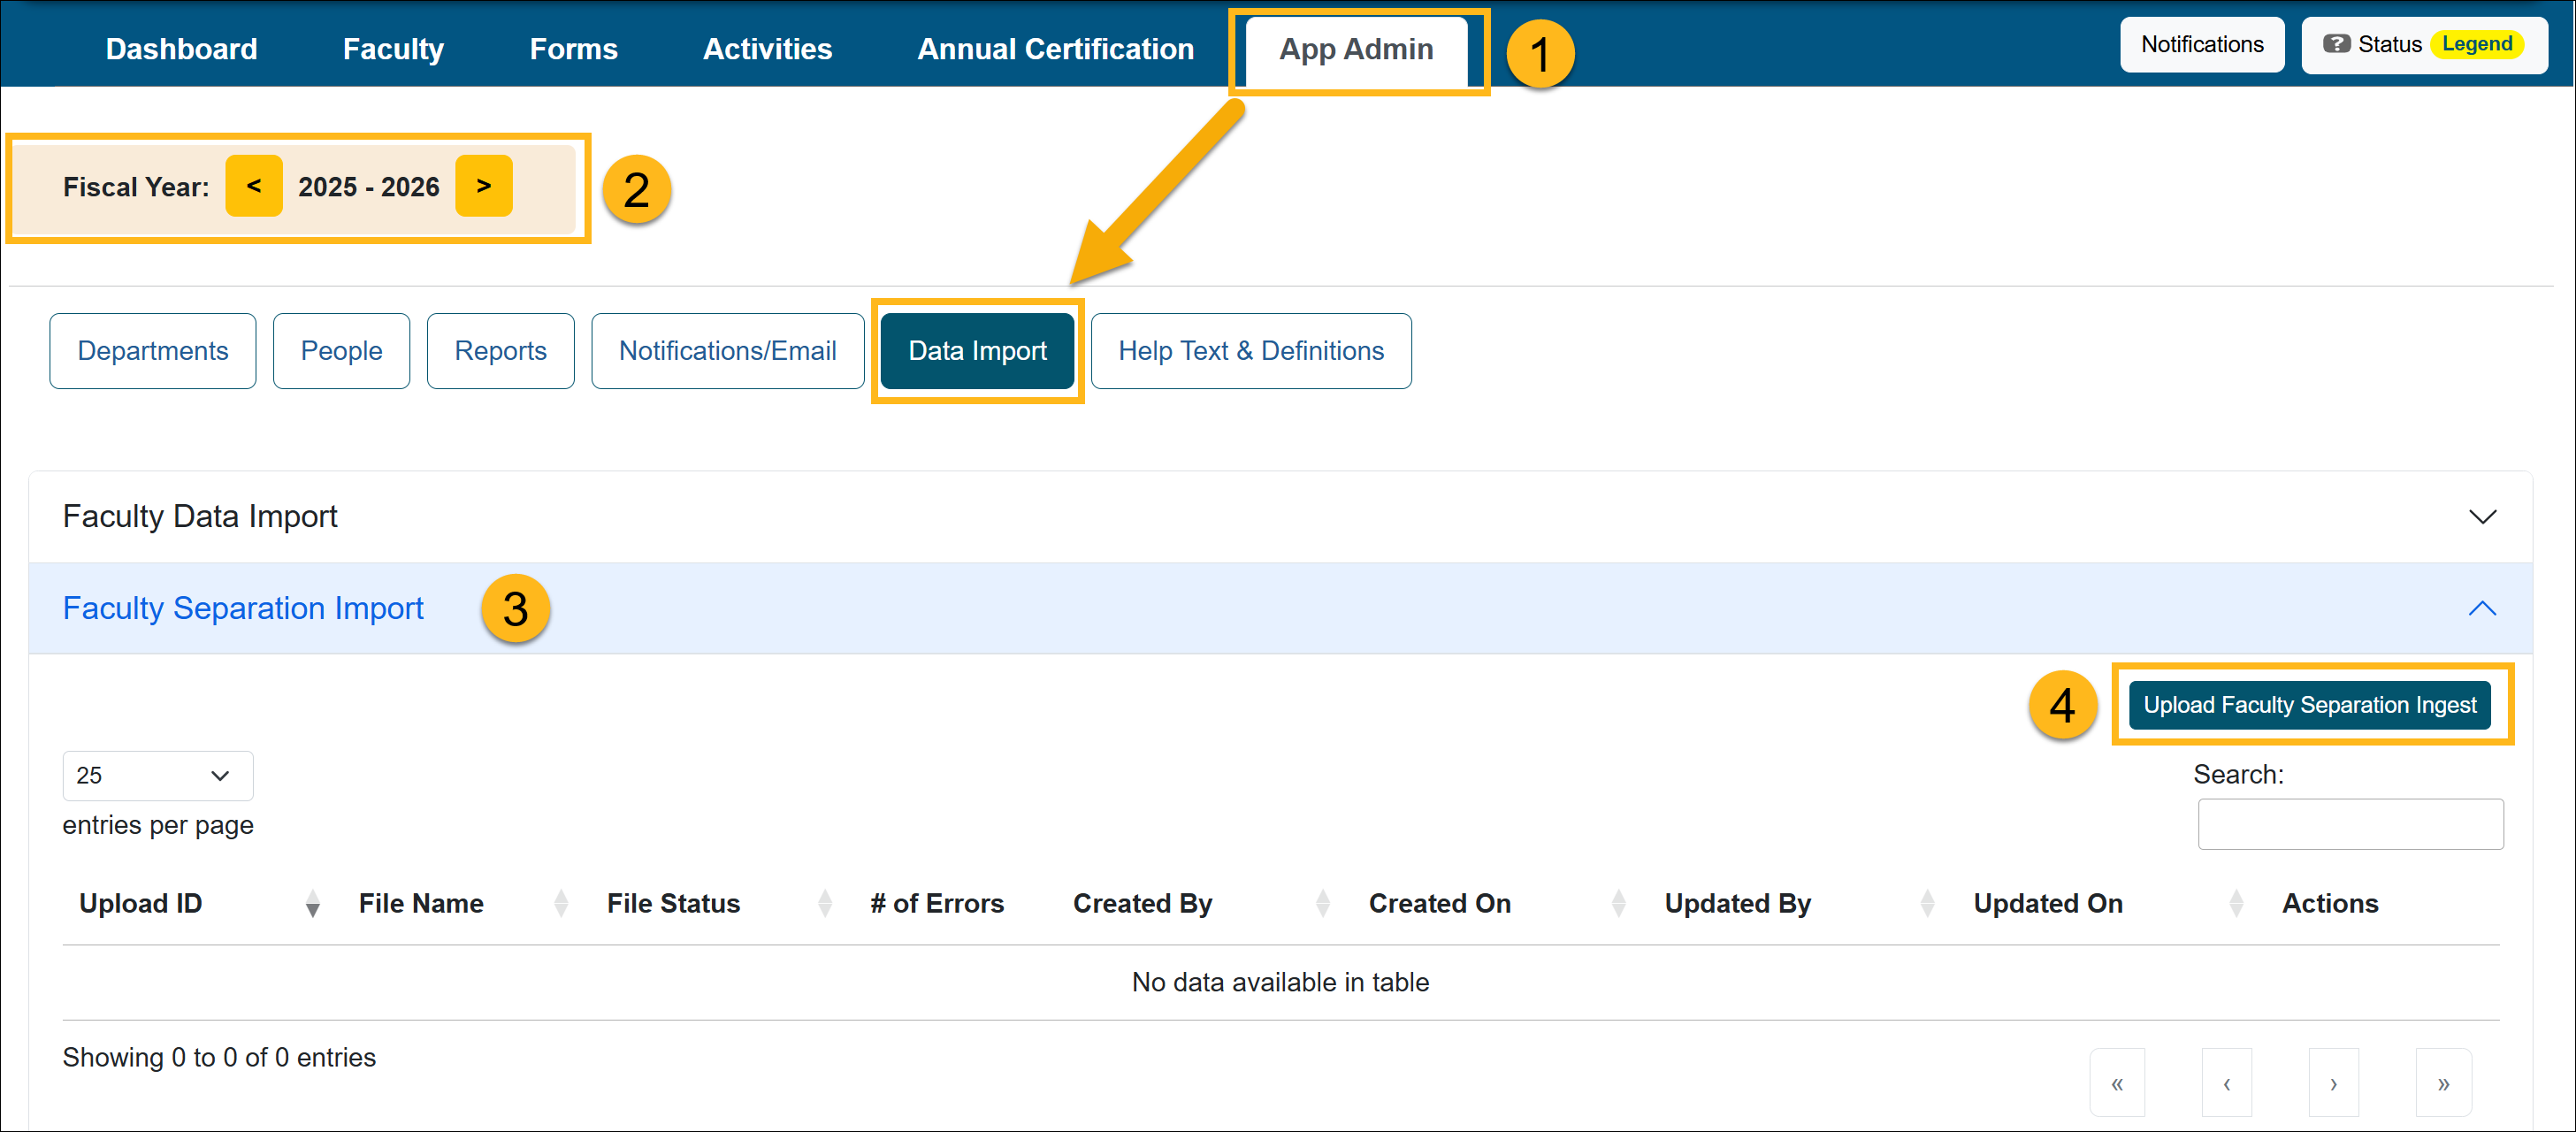Expand the Faculty Data Import section
The height and width of the screenshot is (1132, 2576).
[x=2483, y=516]
